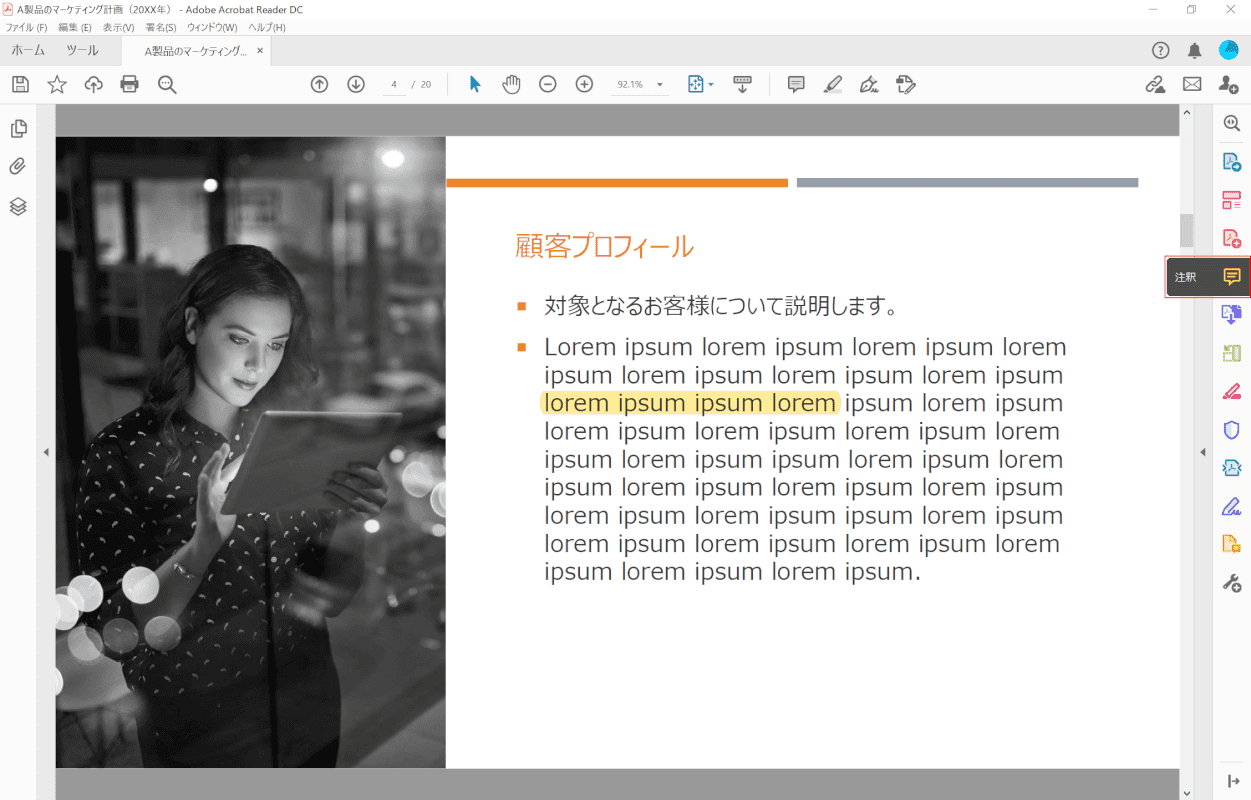Click the Save file icon
Screen dimensions: 1251x800
(x=20, y=84)
